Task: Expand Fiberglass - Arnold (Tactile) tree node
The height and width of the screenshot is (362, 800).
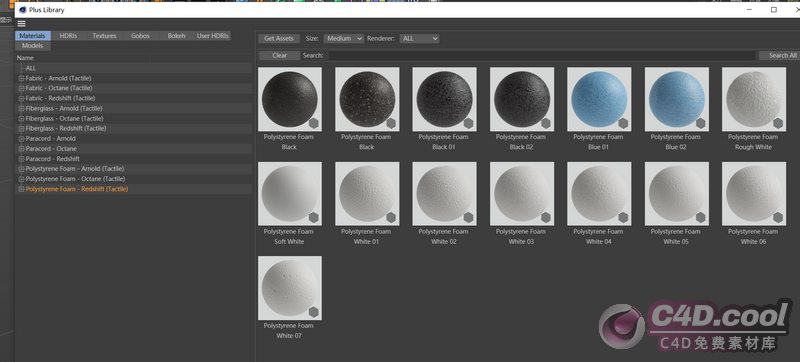Action: coord(21,109)
